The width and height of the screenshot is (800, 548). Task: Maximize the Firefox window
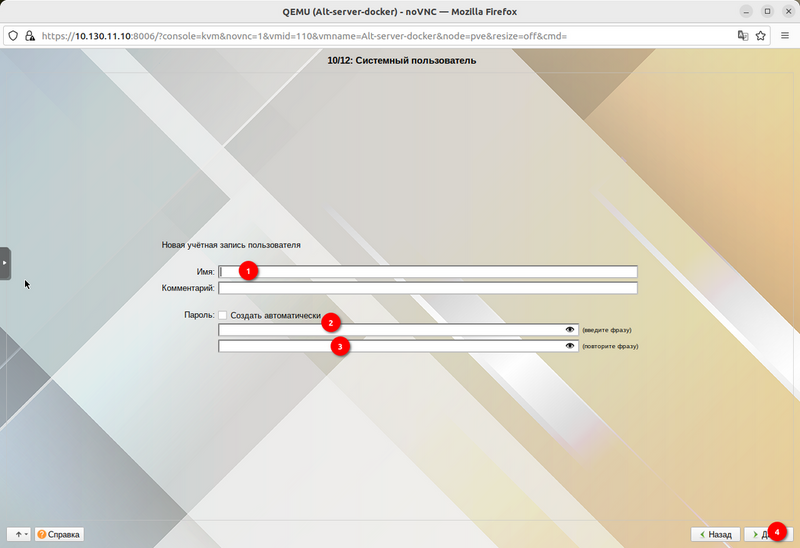click(766, 11)
